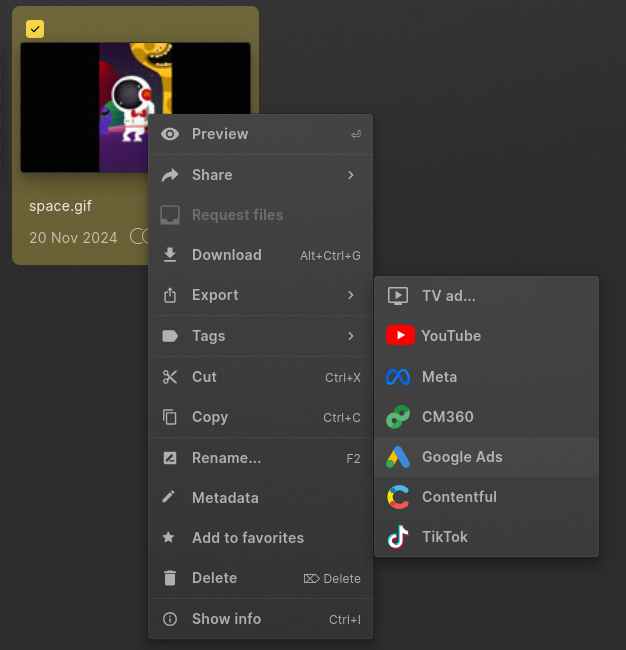Click the Delete trash can icon
Screen dimensions: 626x650
pos(170,578)
